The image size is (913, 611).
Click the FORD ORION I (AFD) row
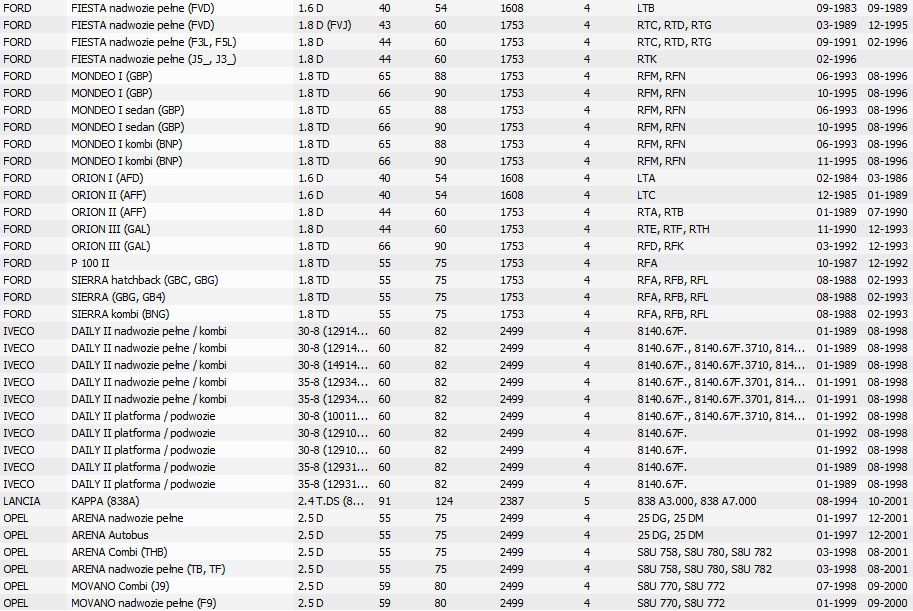click(456, 178)
